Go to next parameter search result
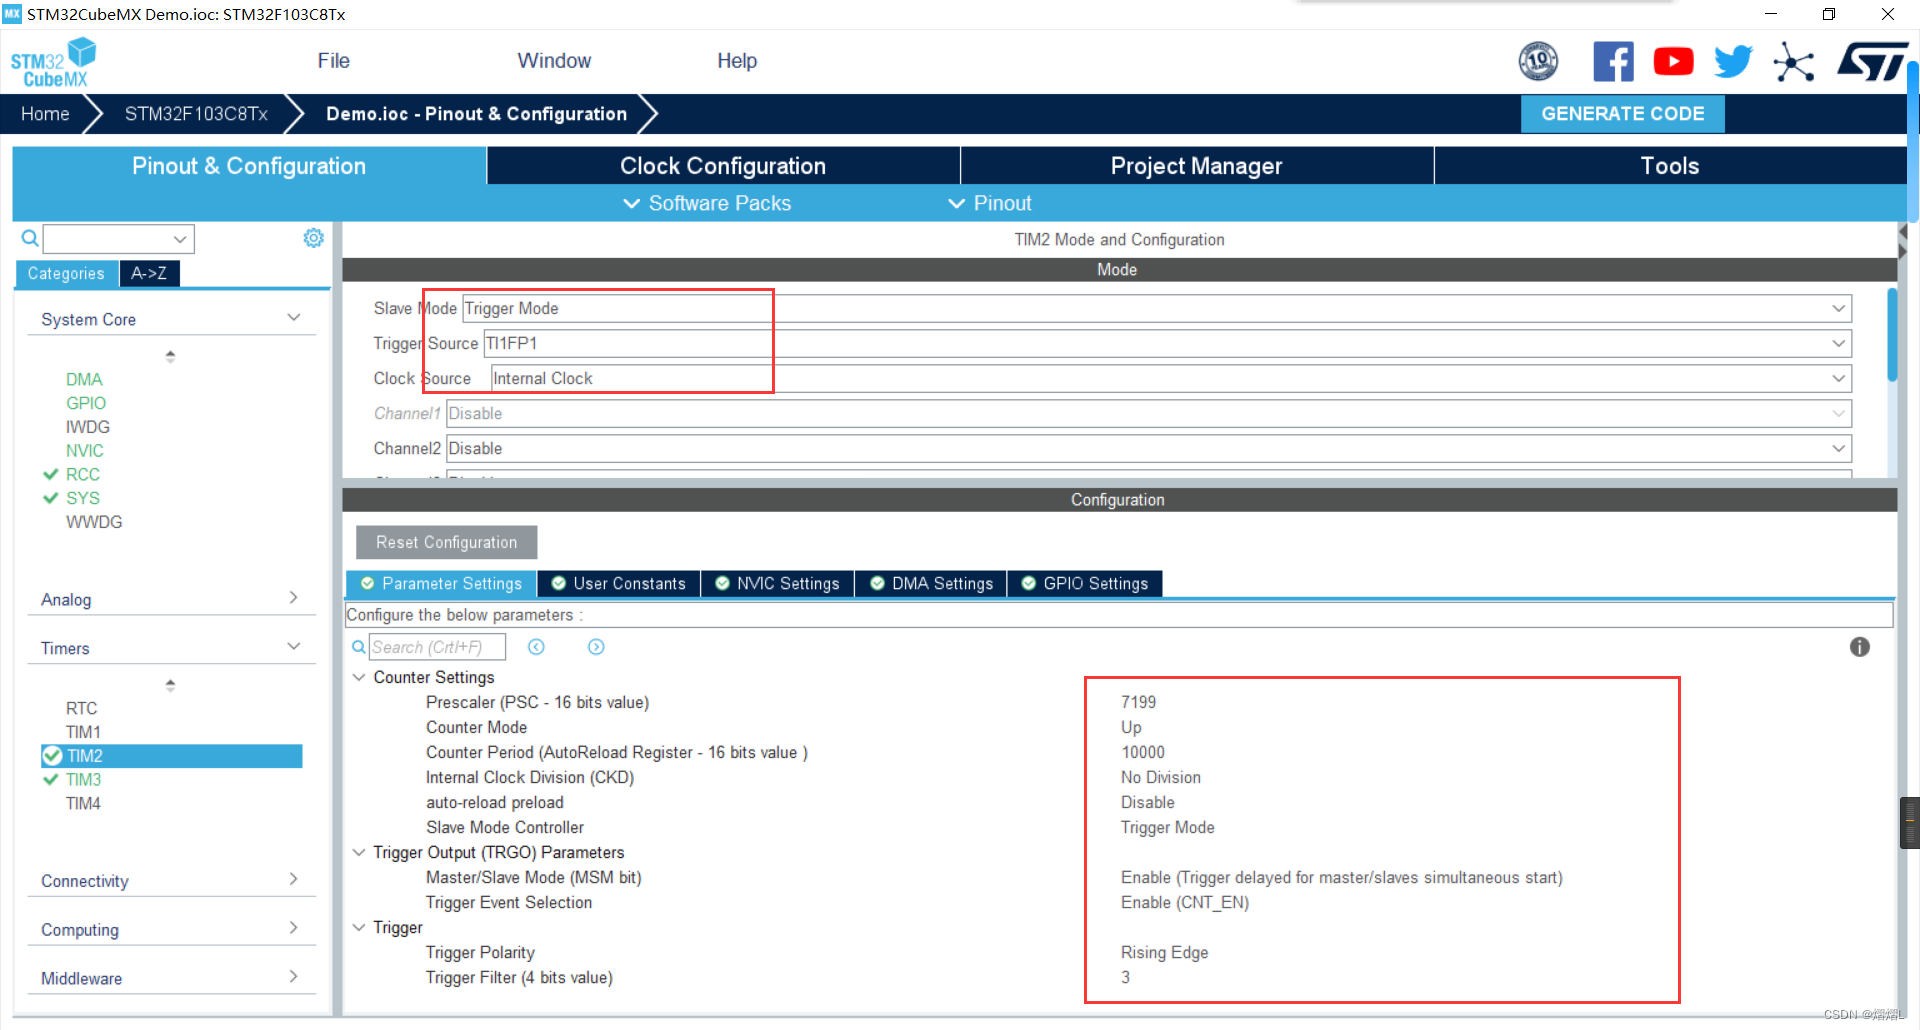Image resolution: width=1920 pixels, height=1030 pixels. click(596, 647)
